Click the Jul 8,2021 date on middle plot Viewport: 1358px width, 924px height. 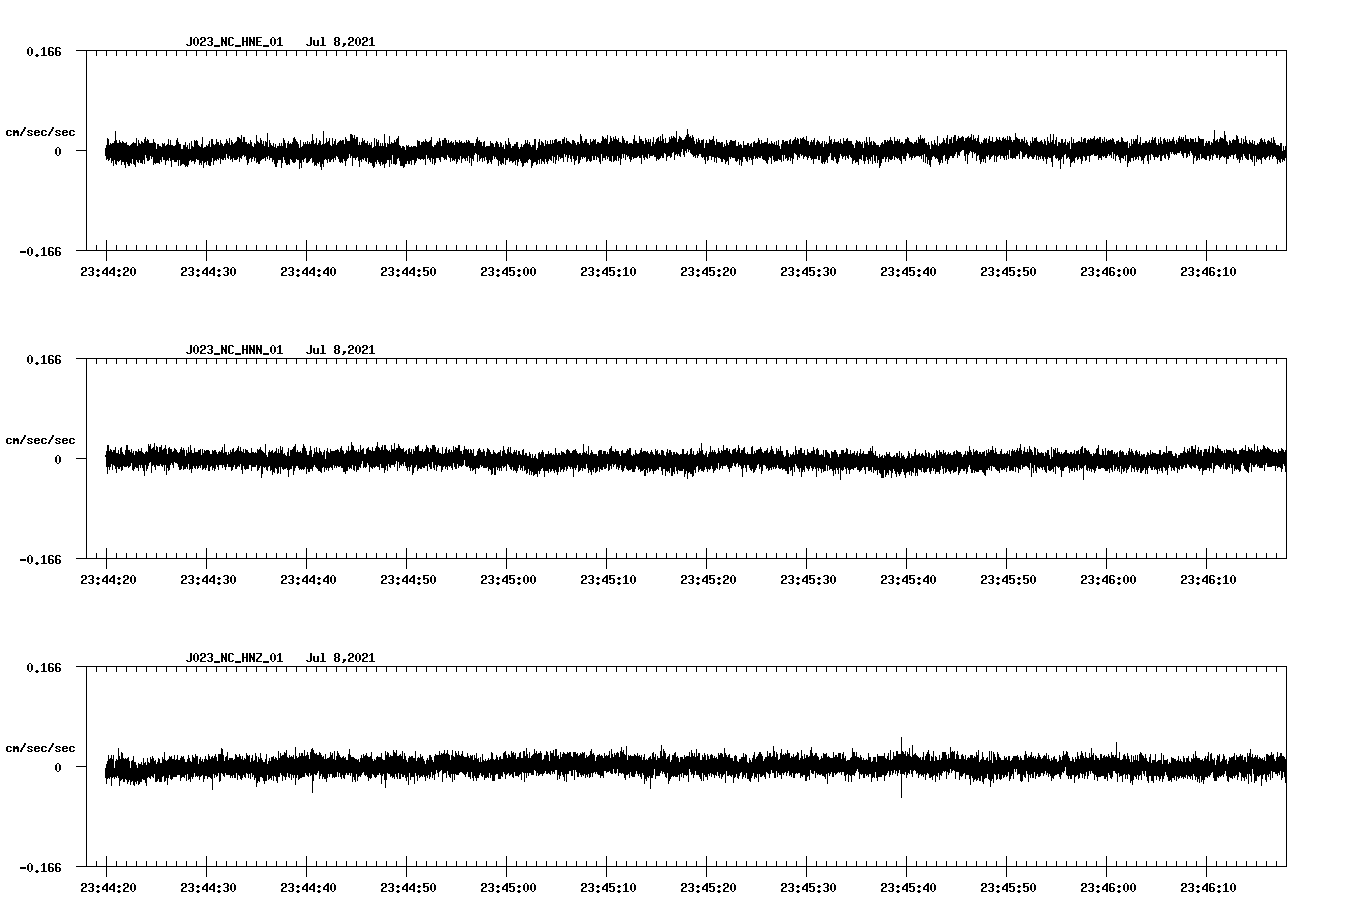pyautogui.click(x=342, y=350)
